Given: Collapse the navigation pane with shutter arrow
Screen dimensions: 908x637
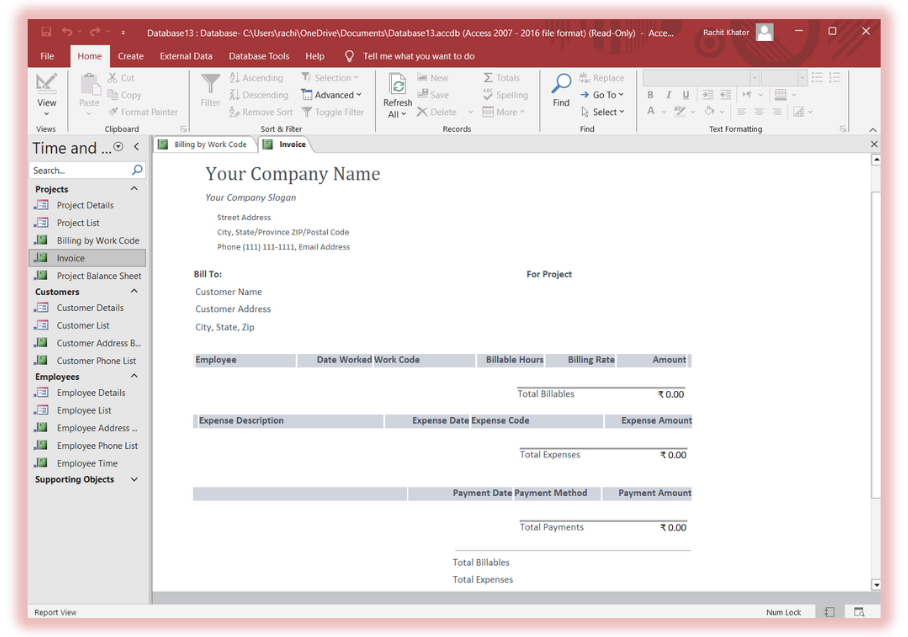Looking at the screenshot, I should click(x=137, y=147).
